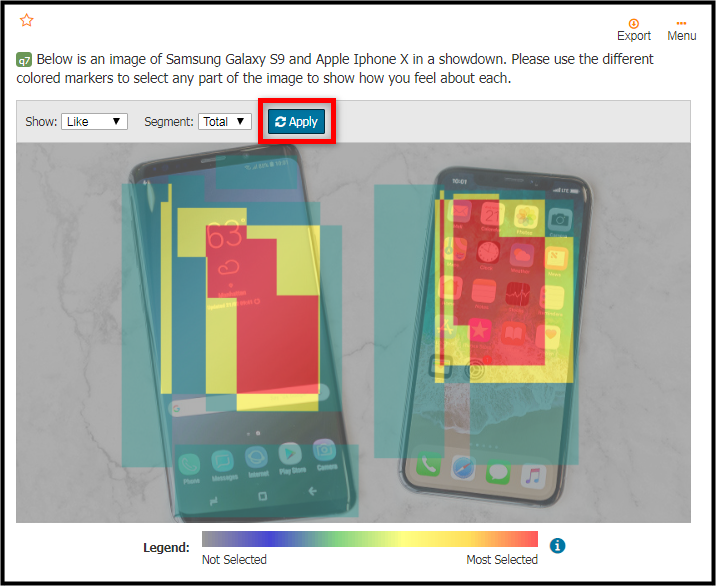Click the Messages icon on Samsung dock
Image resolution: width=716 pixels, height=586 pixels.
(222, 460)
